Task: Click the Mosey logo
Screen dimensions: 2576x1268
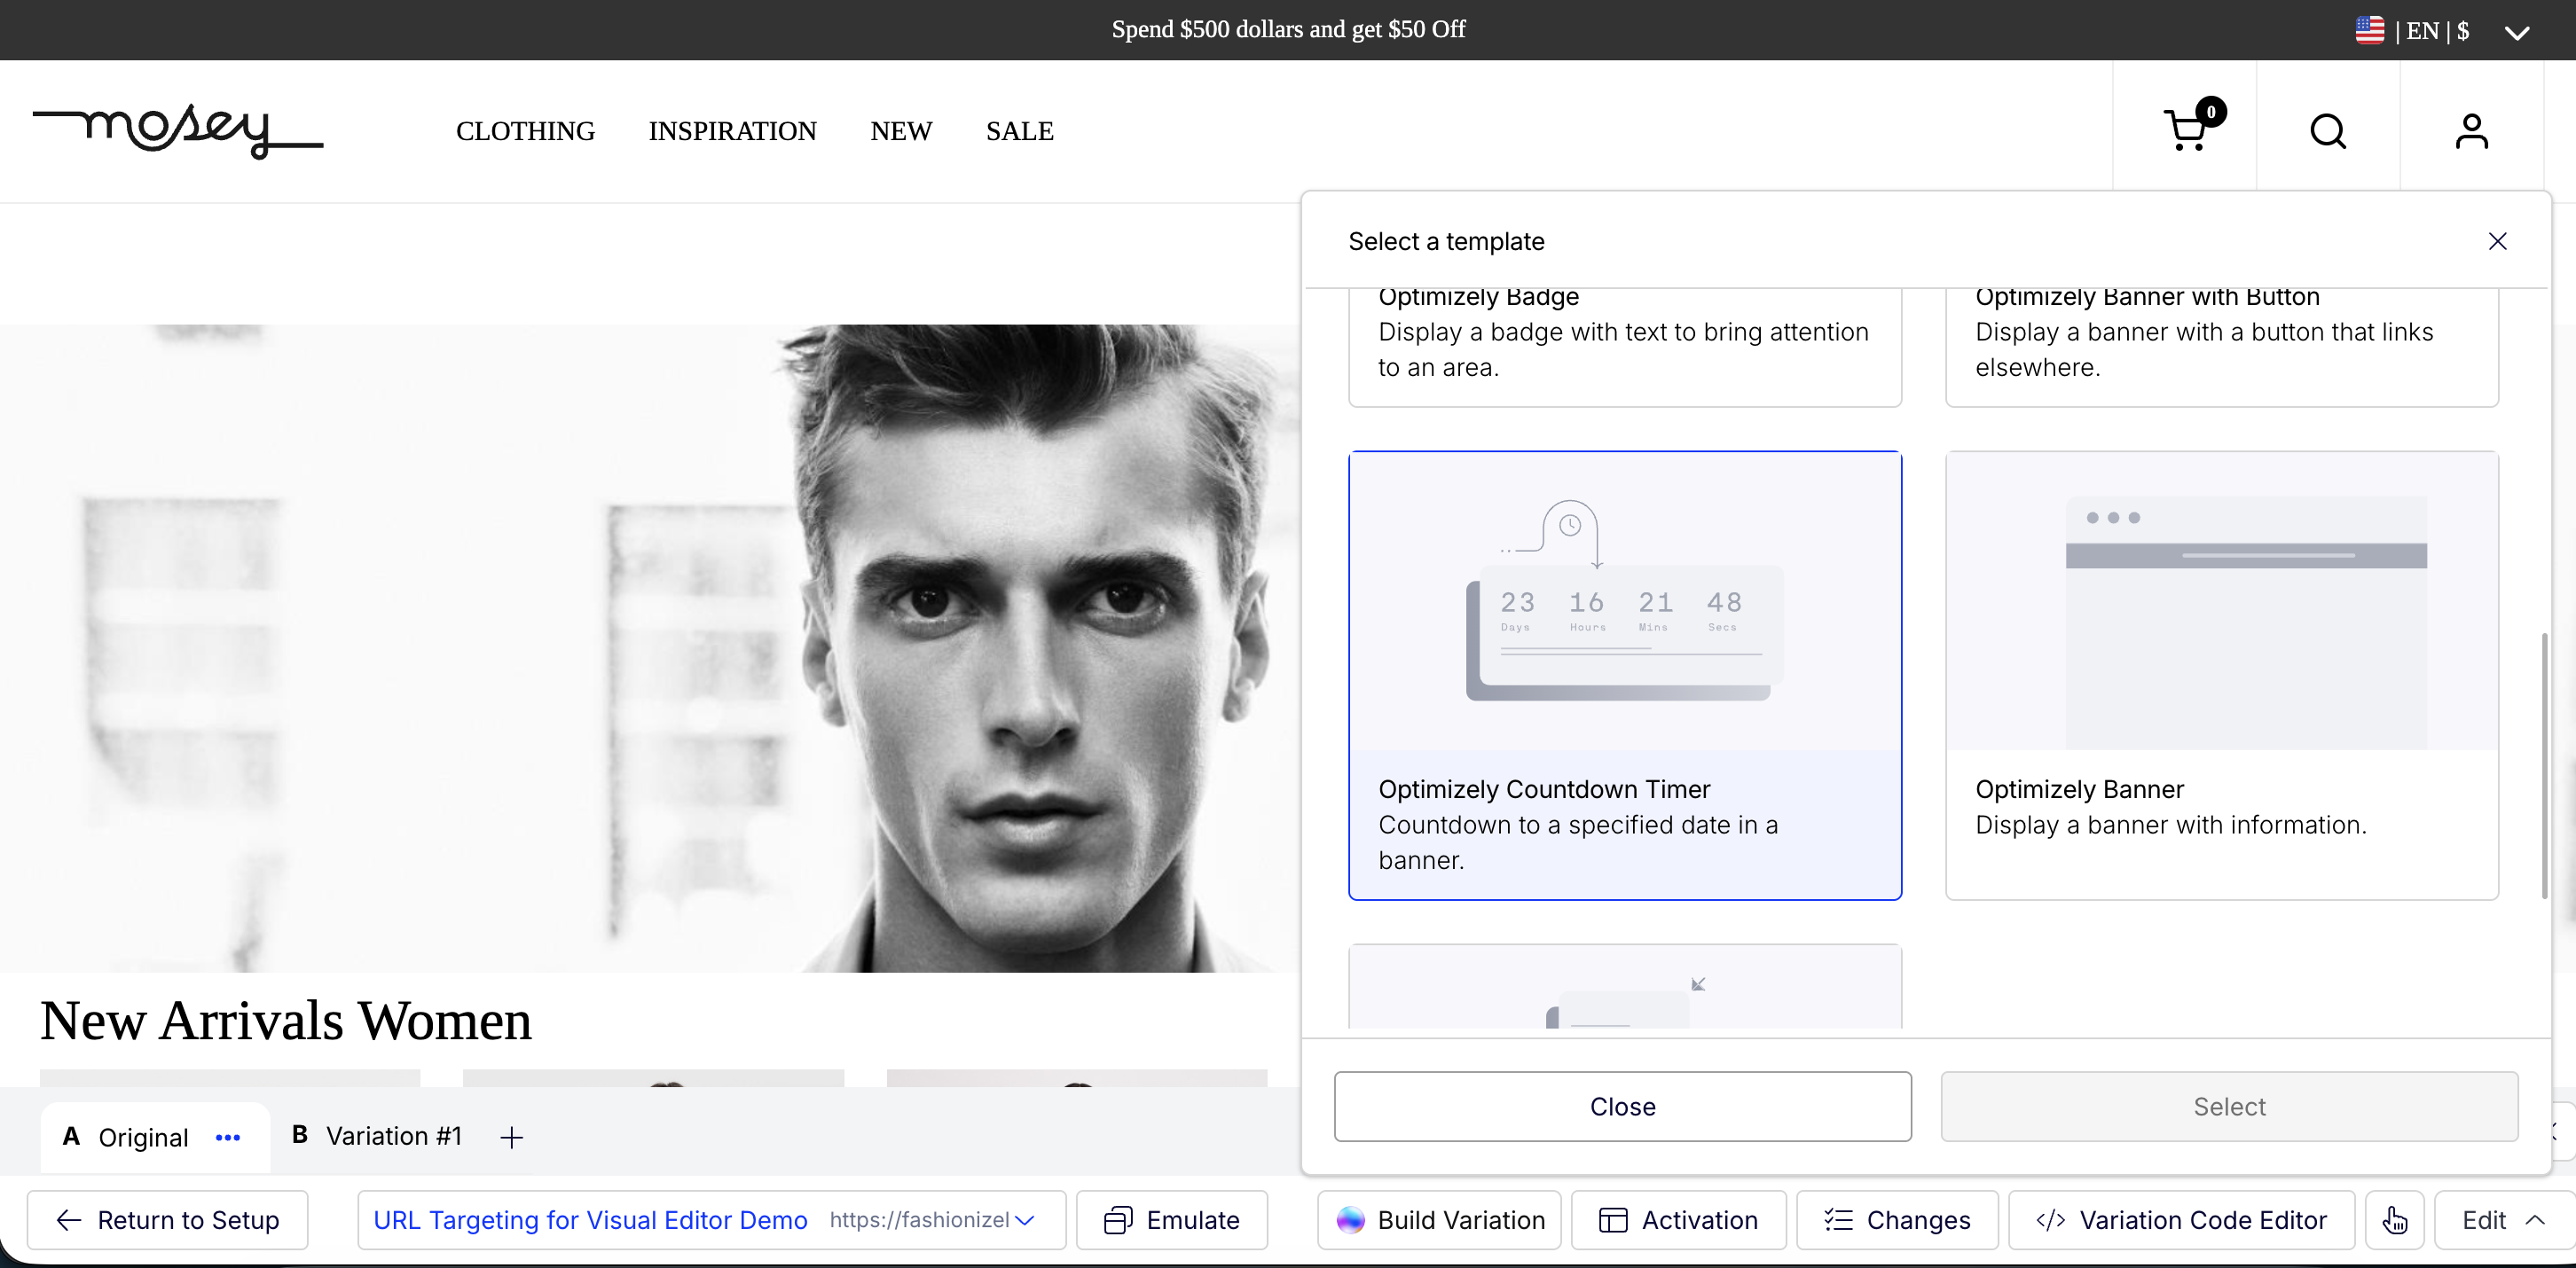Action: pyautogui.click(x=178, y=131)
